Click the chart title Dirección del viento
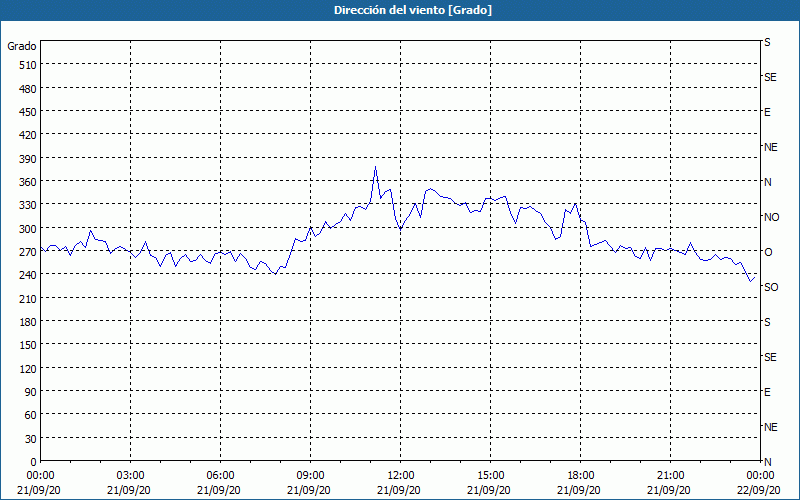Viewport: 800px width, 500px height. (399, 10)
